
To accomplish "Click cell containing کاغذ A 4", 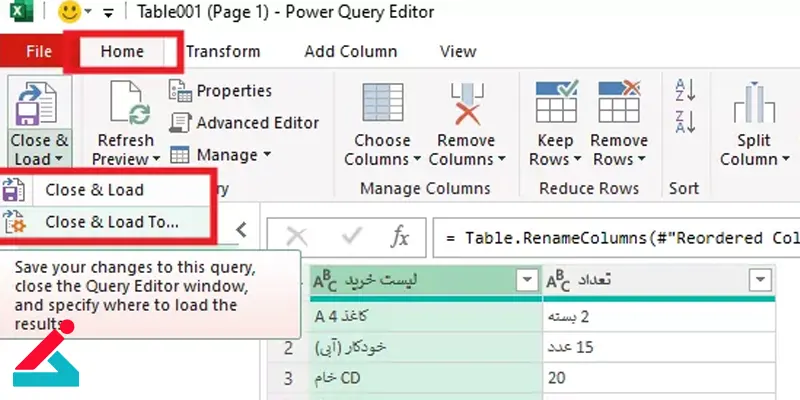I will tap(426, 317).
